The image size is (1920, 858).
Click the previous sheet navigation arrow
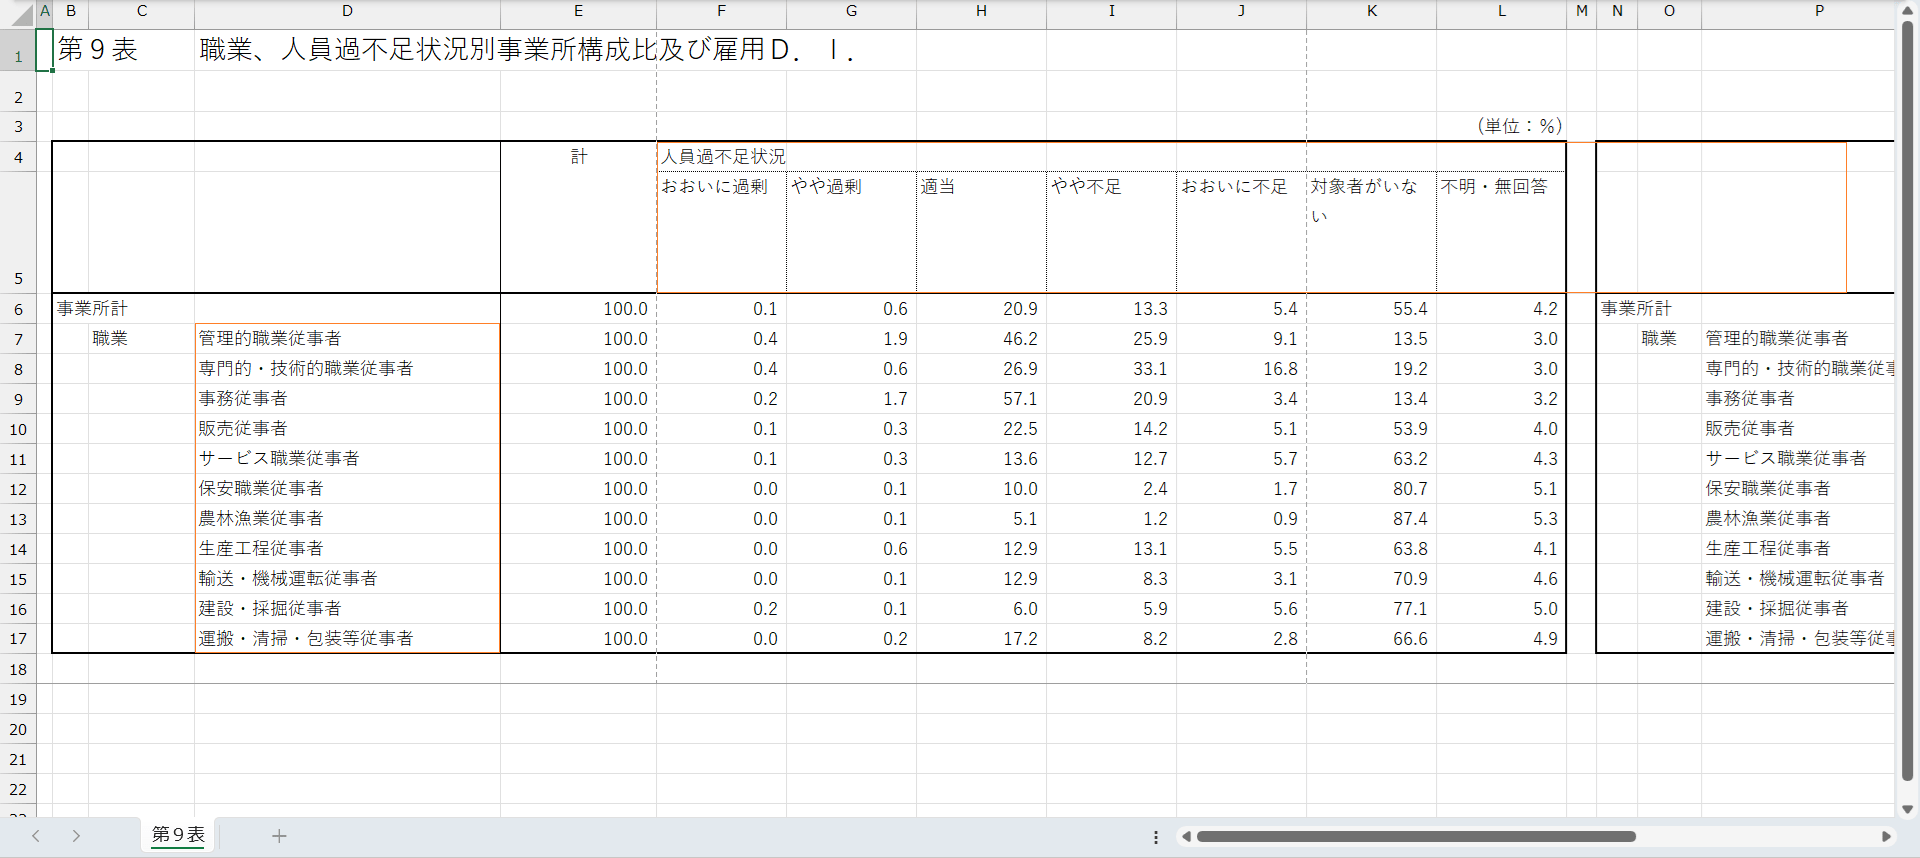[36, 836]
